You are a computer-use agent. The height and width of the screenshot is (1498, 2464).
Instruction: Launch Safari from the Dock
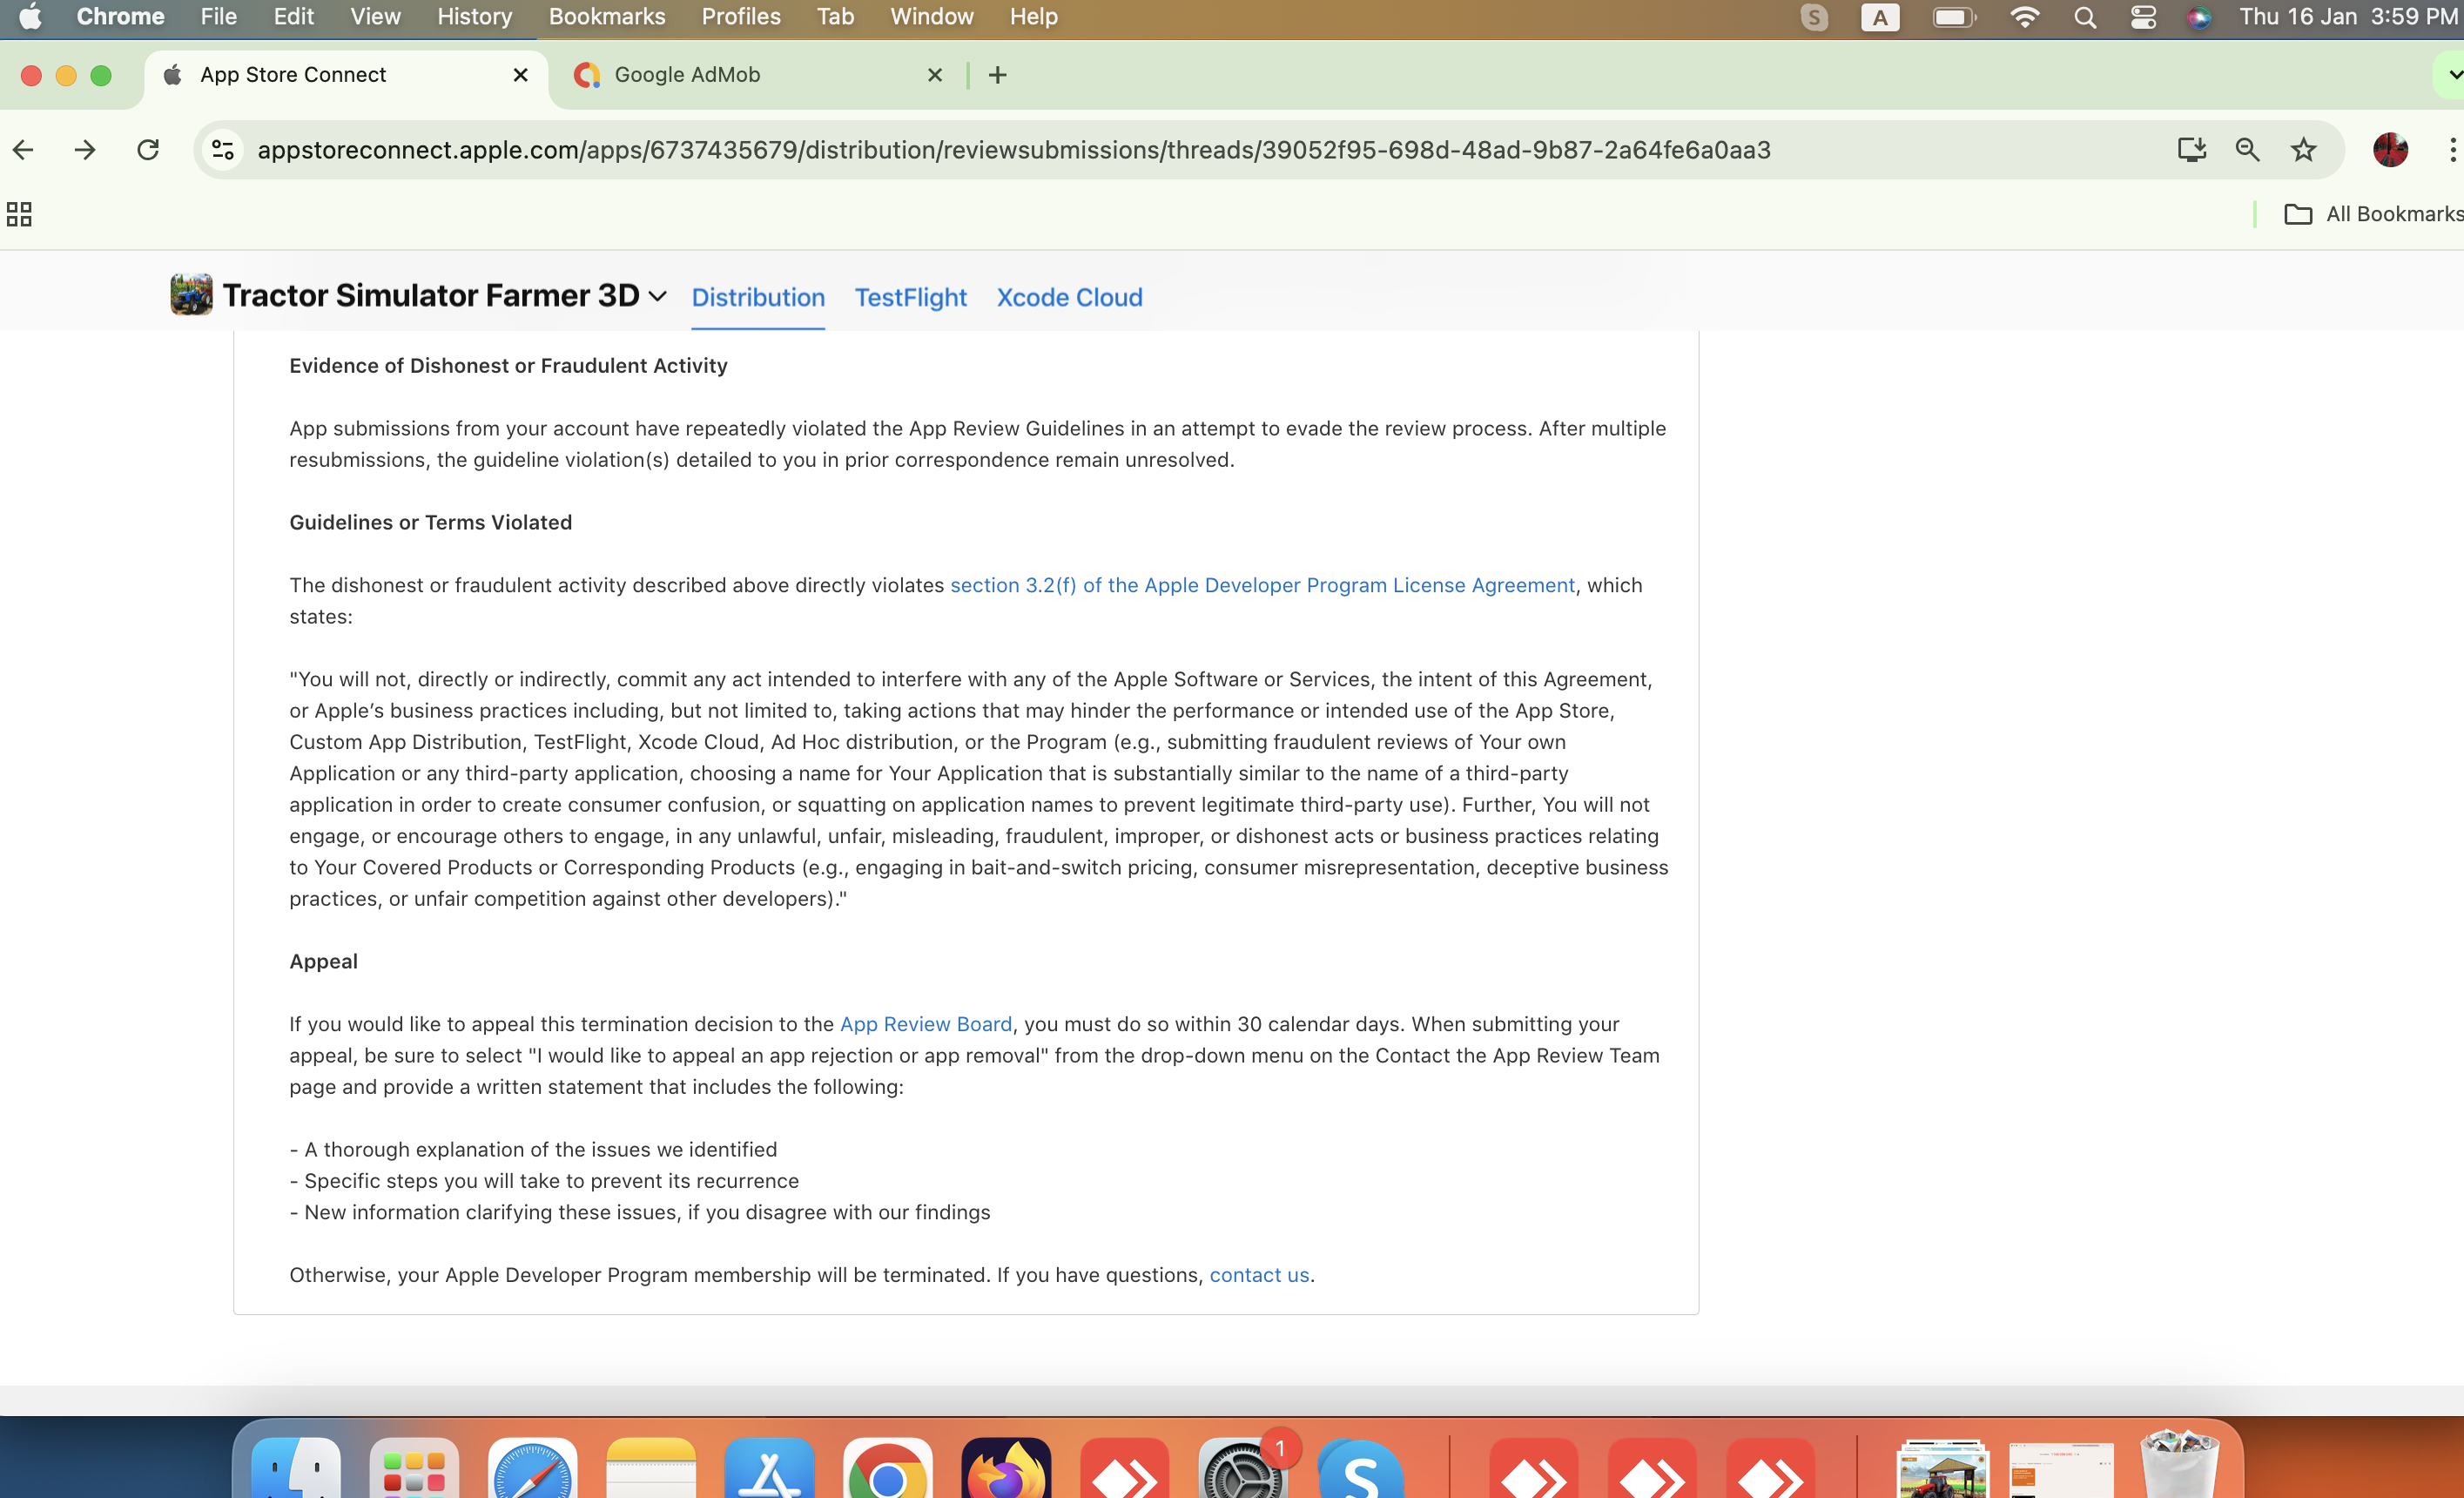point(532,1468)
